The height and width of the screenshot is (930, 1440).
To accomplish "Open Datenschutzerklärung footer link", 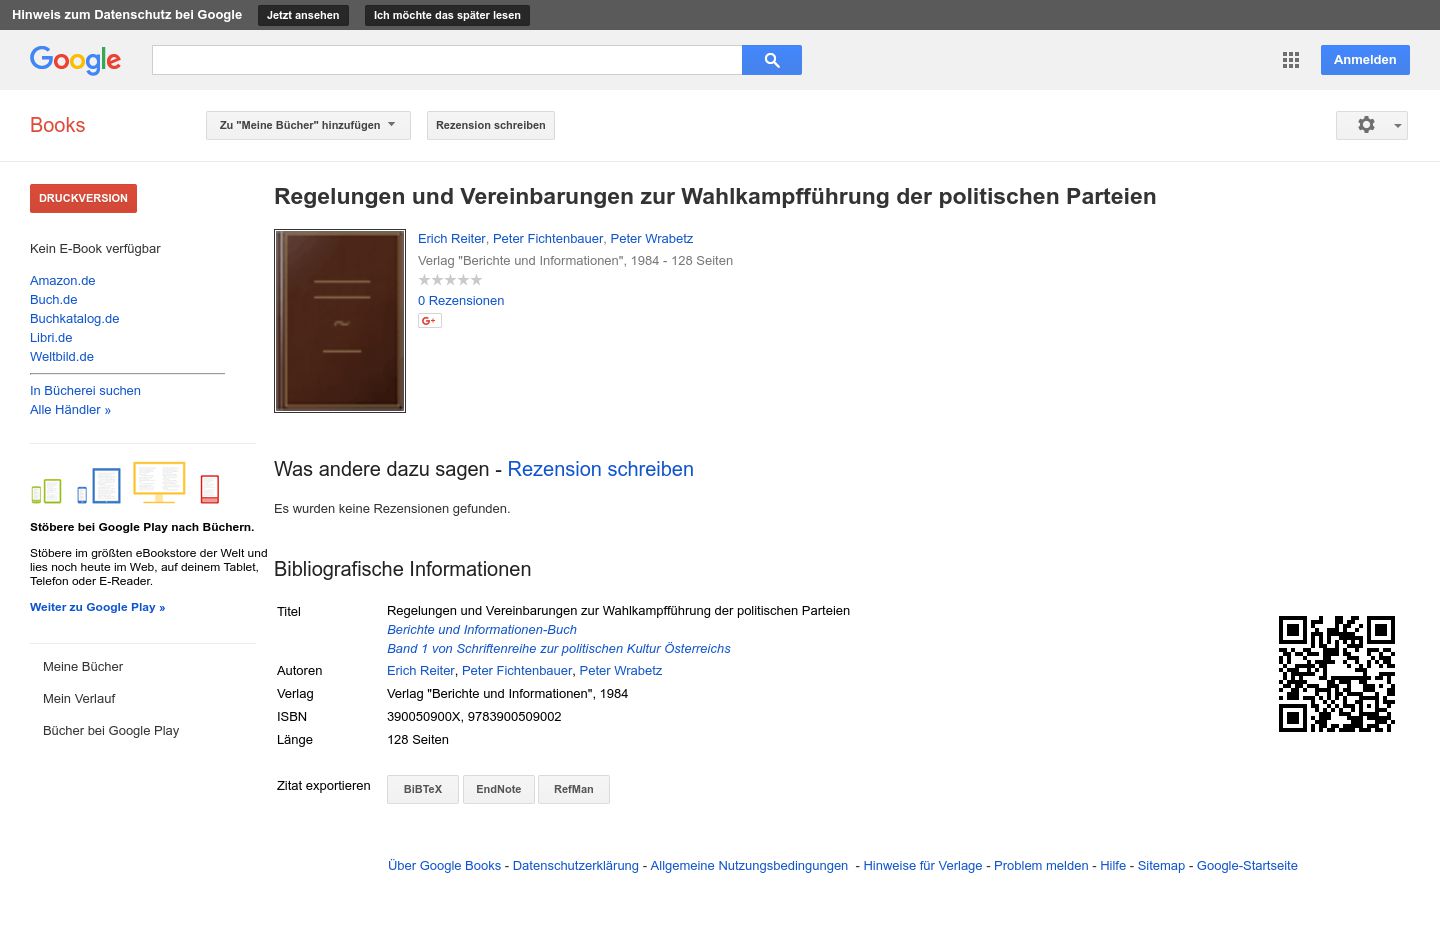I will point(576,866).
